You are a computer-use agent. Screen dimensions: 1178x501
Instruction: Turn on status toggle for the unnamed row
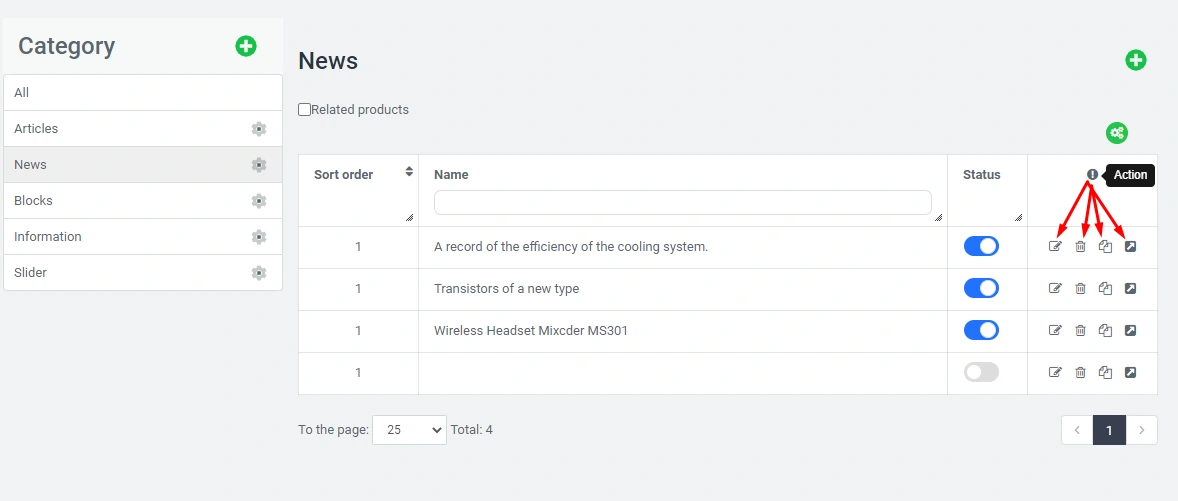click(981, 373)
